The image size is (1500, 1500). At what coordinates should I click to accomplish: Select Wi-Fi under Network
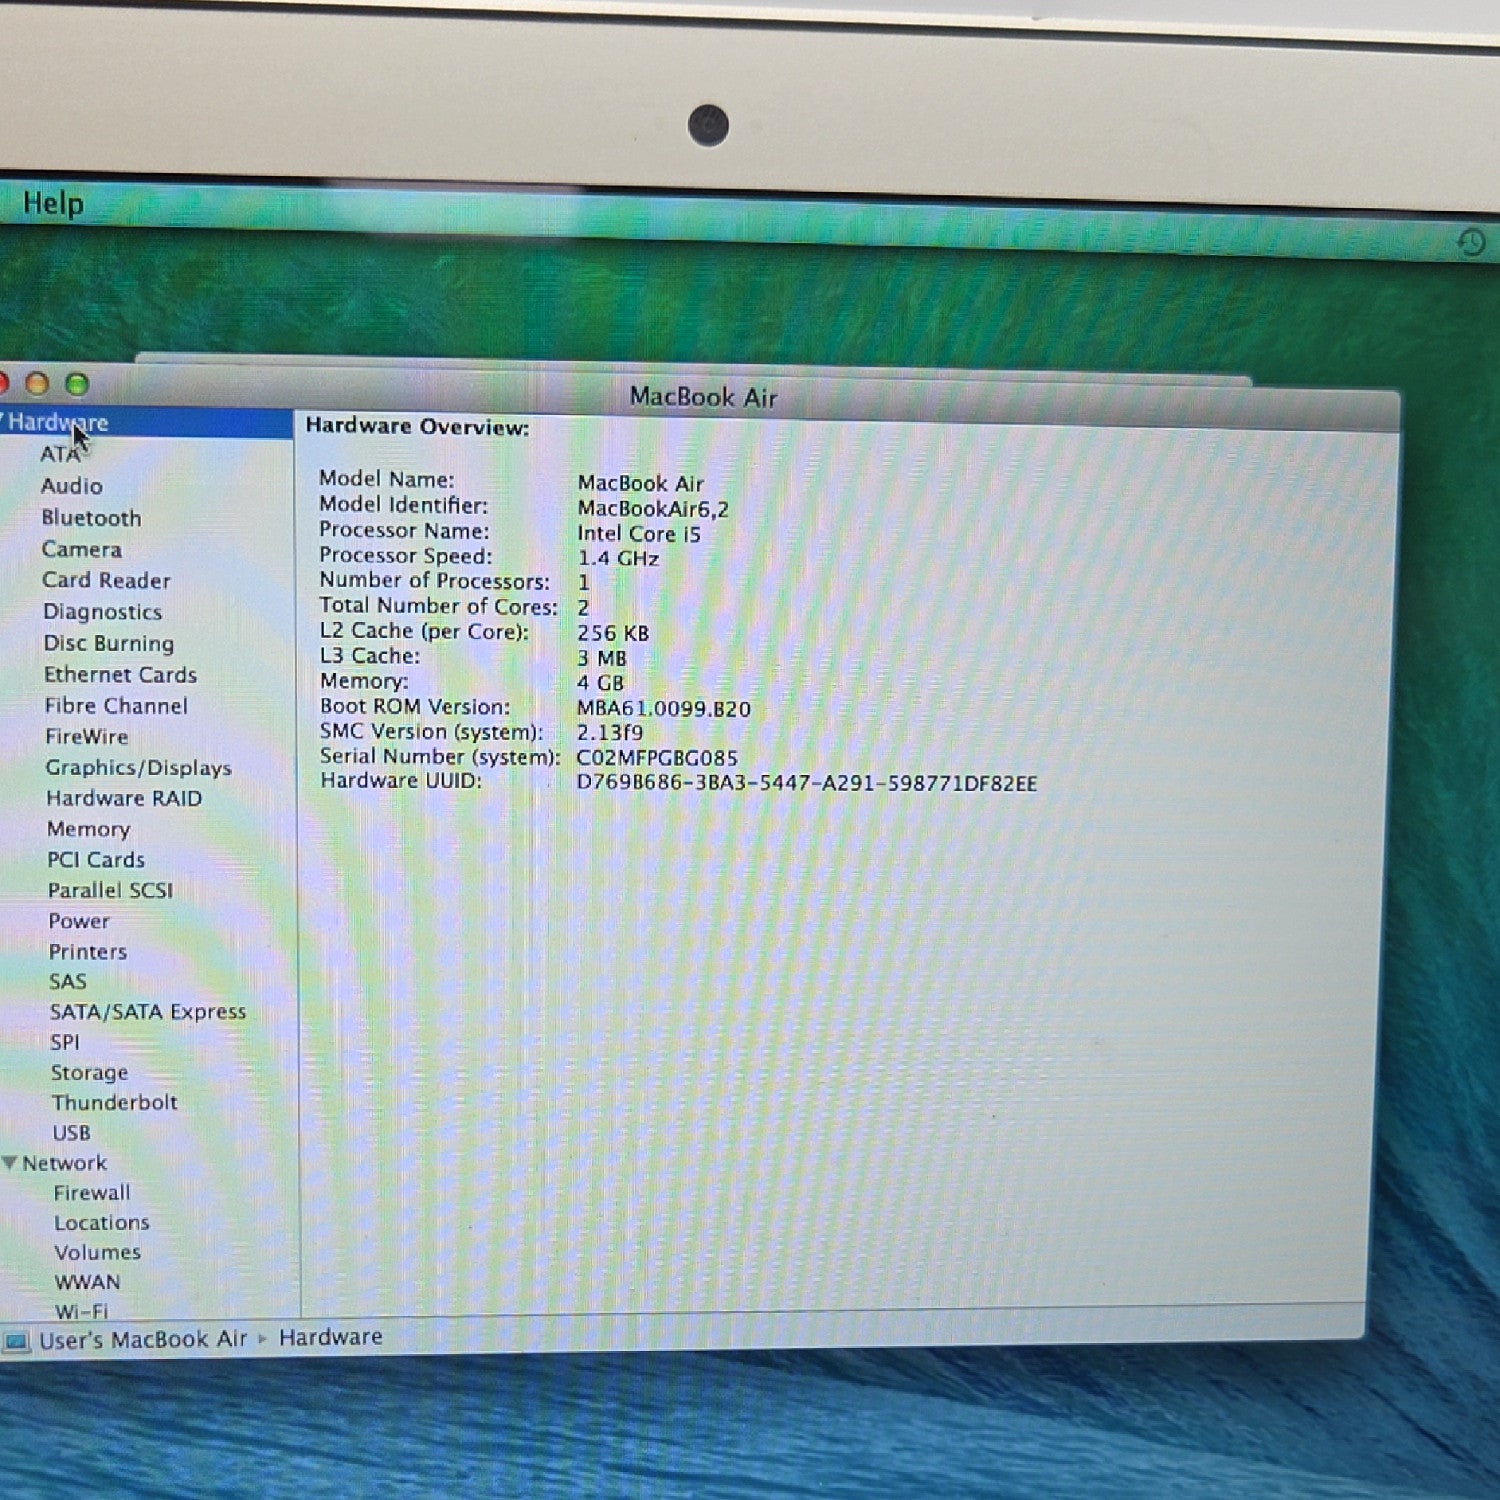coord(82,1311)
